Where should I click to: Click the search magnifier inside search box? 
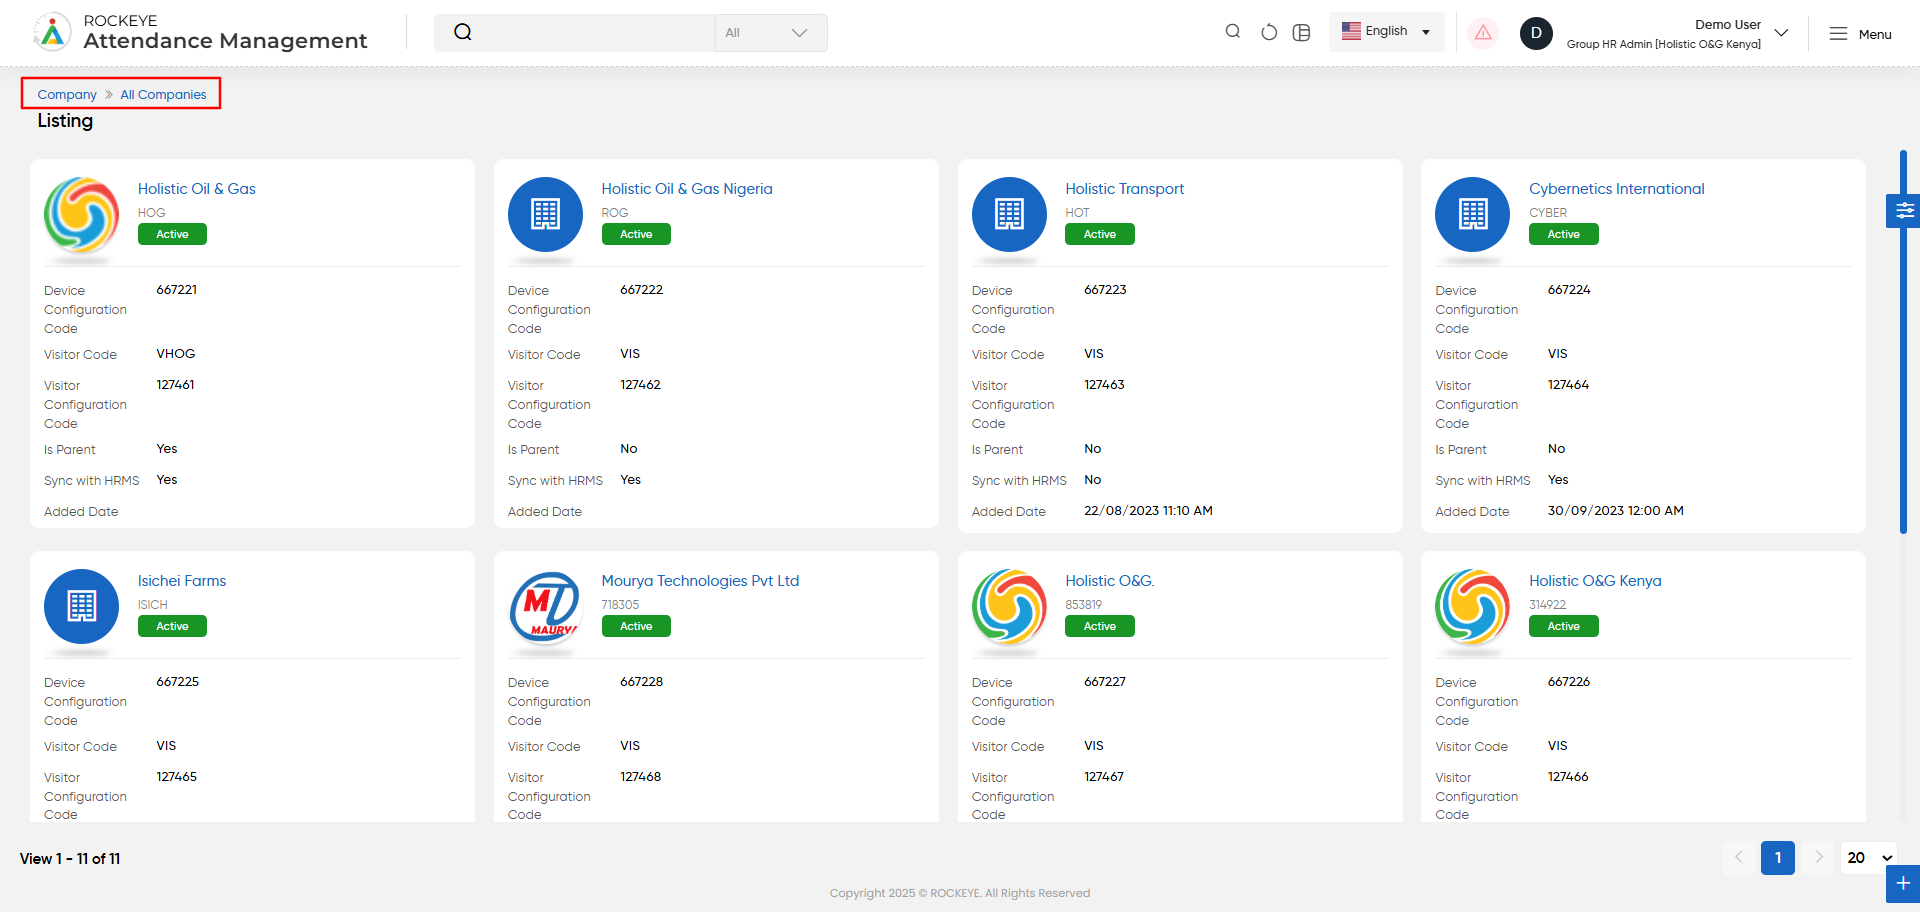point(462,32)
